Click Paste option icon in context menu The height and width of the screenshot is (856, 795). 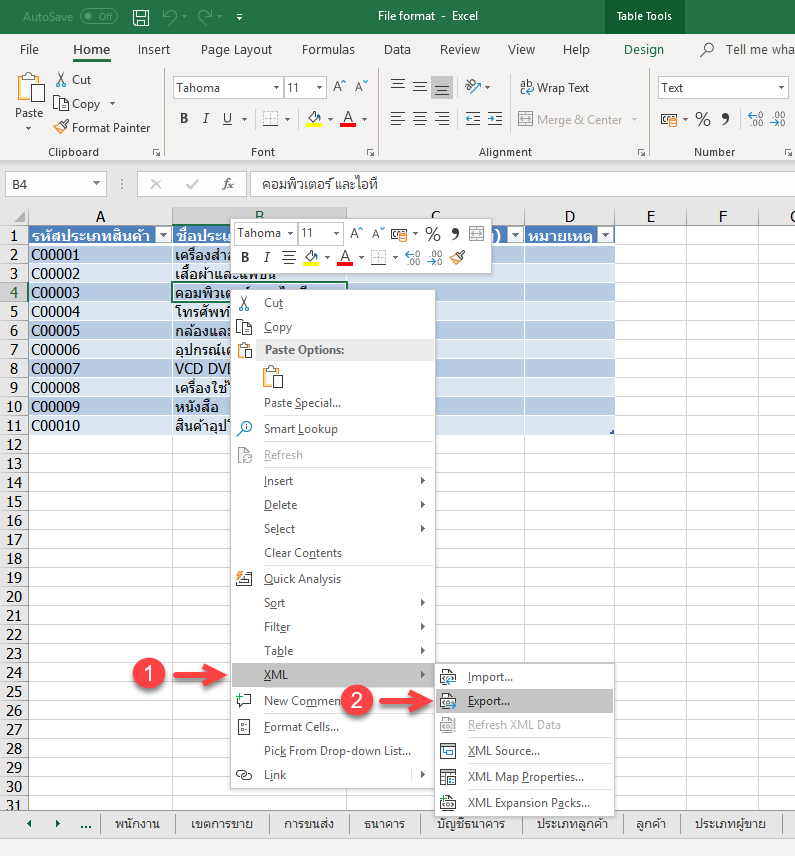pos(273,377)
